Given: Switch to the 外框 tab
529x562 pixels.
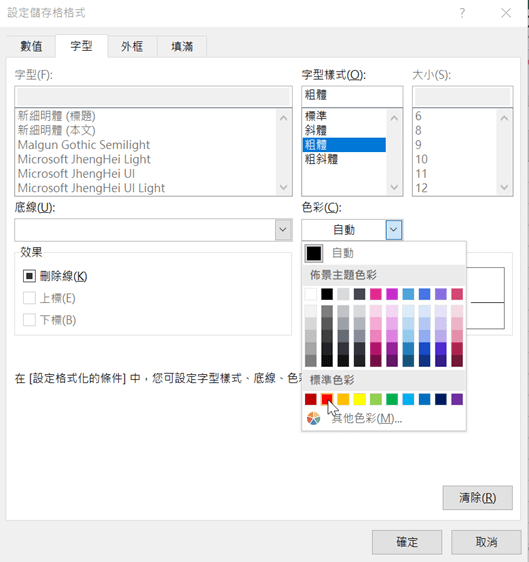Looking at the screenshot, I should (132, 46).
